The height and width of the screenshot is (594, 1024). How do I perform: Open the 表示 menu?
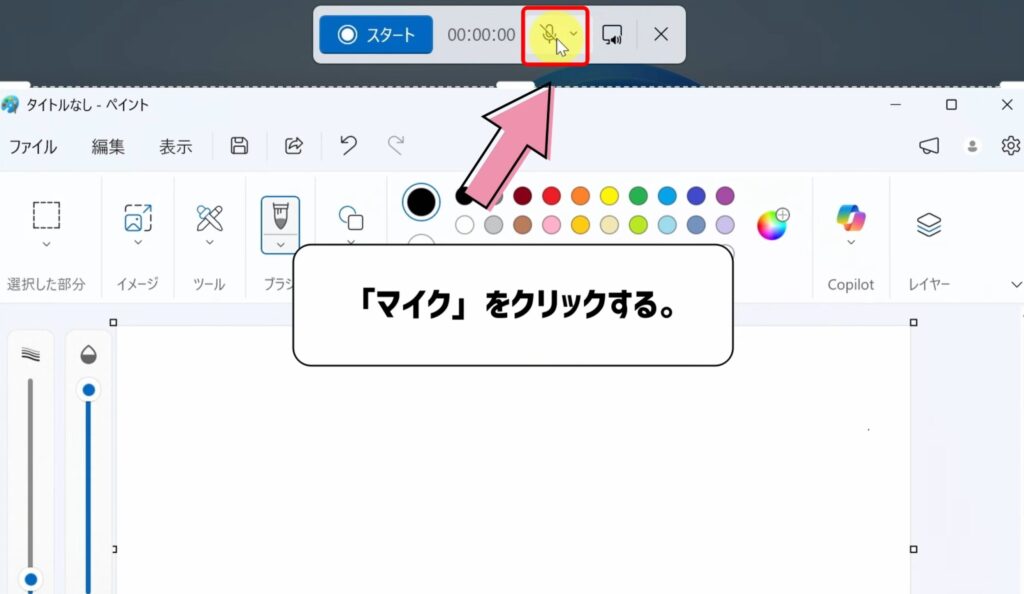pos(176,146)
